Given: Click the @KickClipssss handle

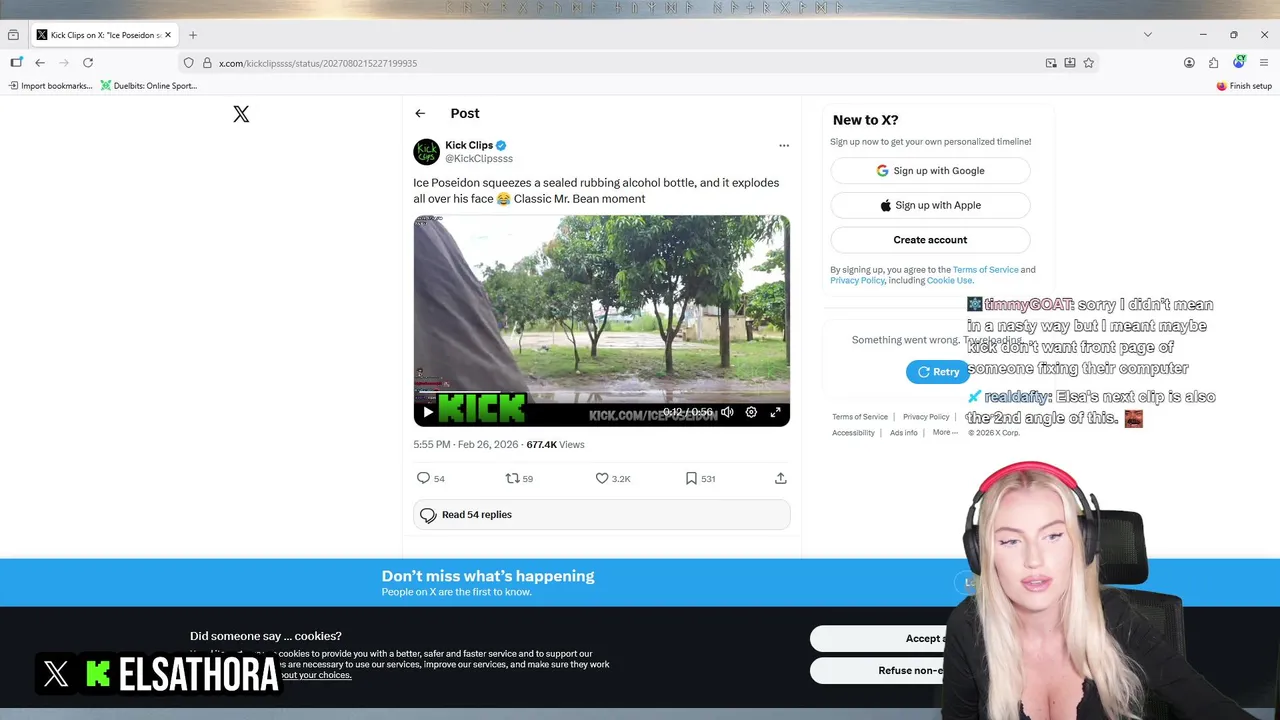Looking at the screenshot, I should [x=479, y=159].
